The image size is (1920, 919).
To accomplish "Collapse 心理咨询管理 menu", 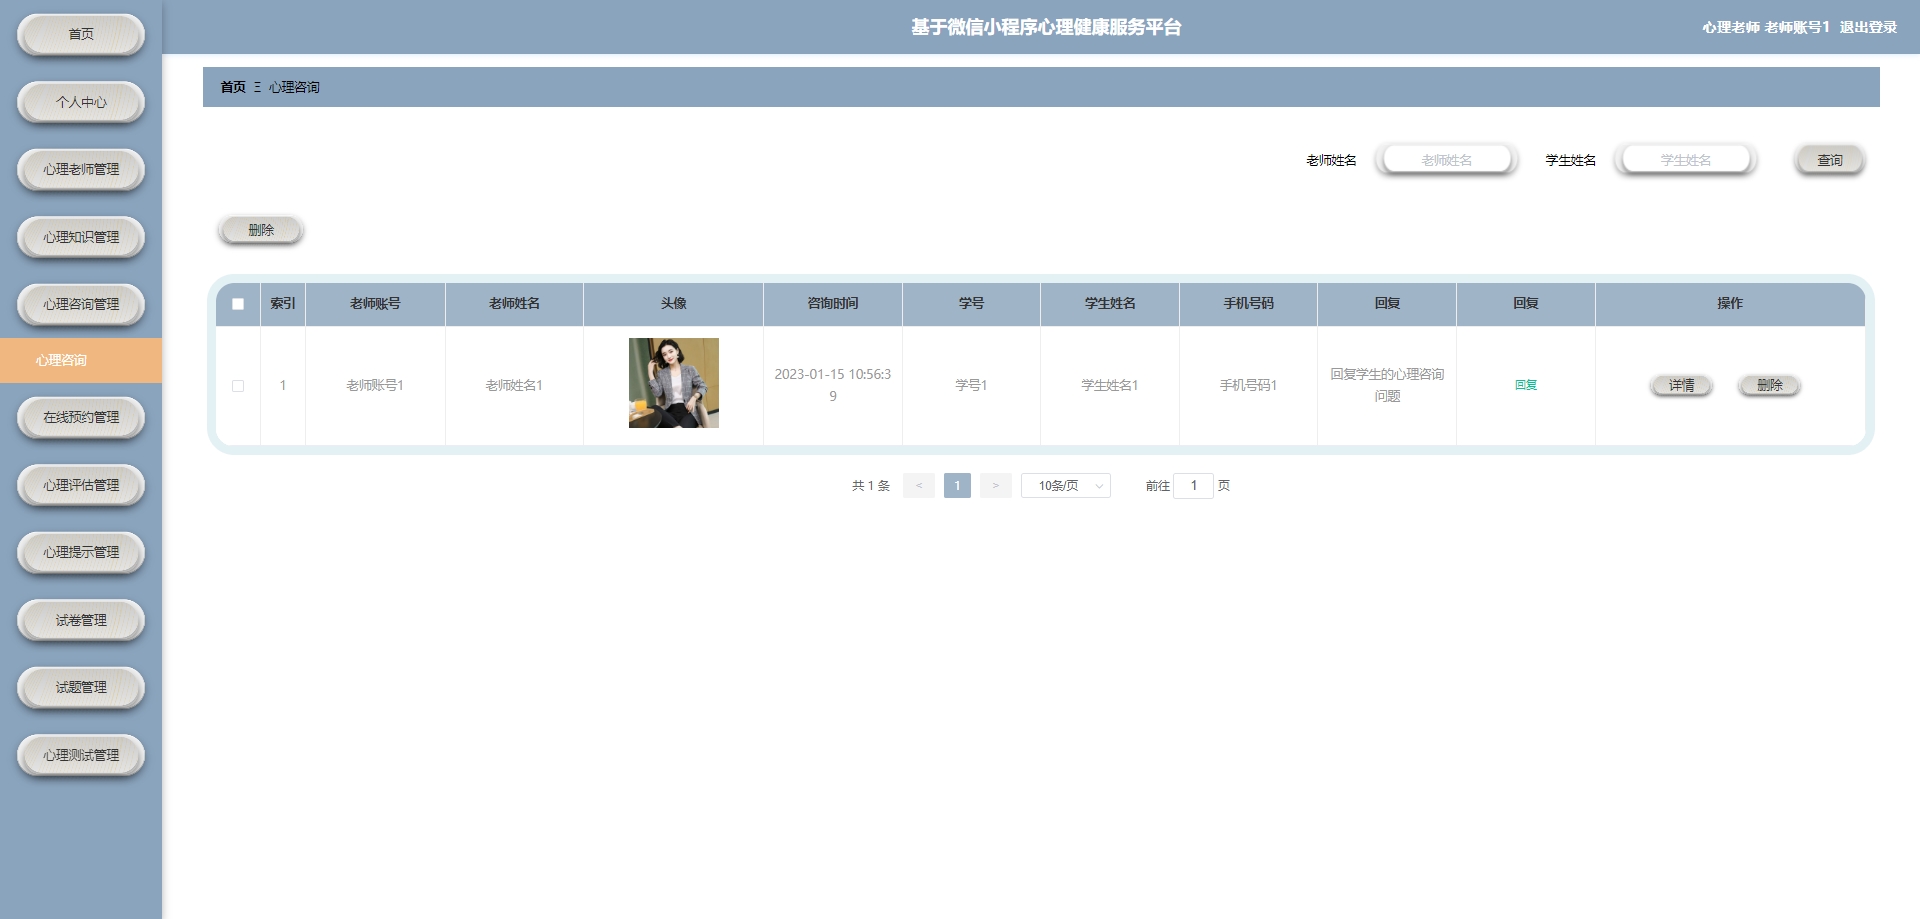I will coord(81,304).
